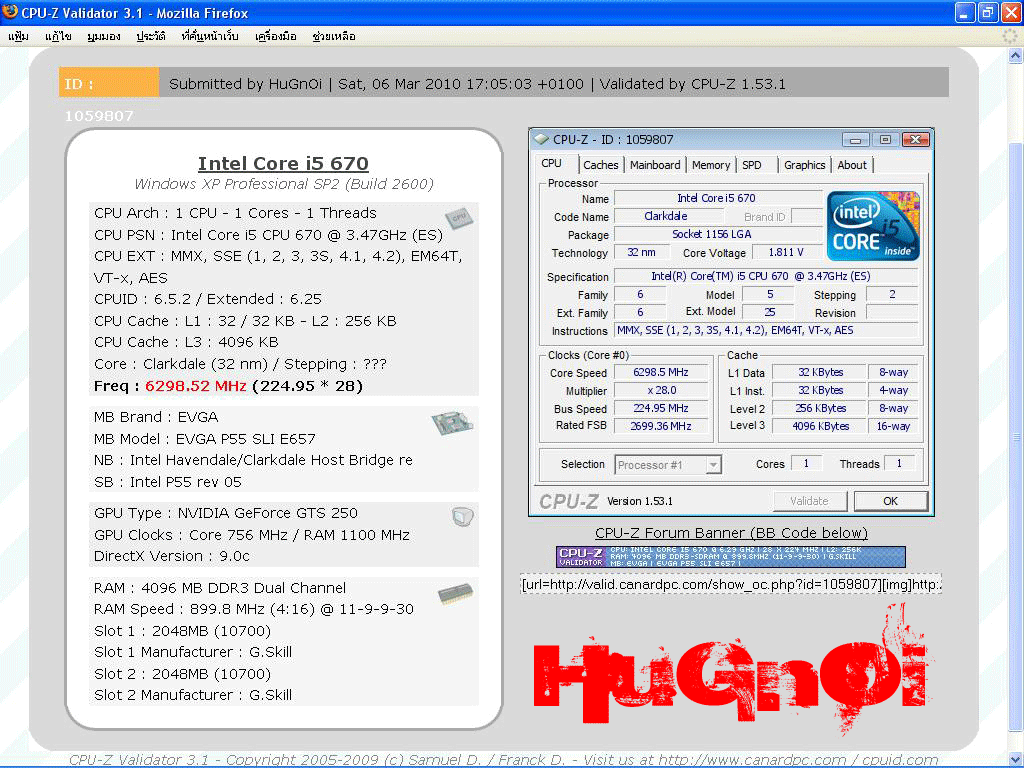This screenshot has height=768, width=1024.
Task: Open the ช่วยเหลือ (Help) menu
Action: tap(334, 36)
